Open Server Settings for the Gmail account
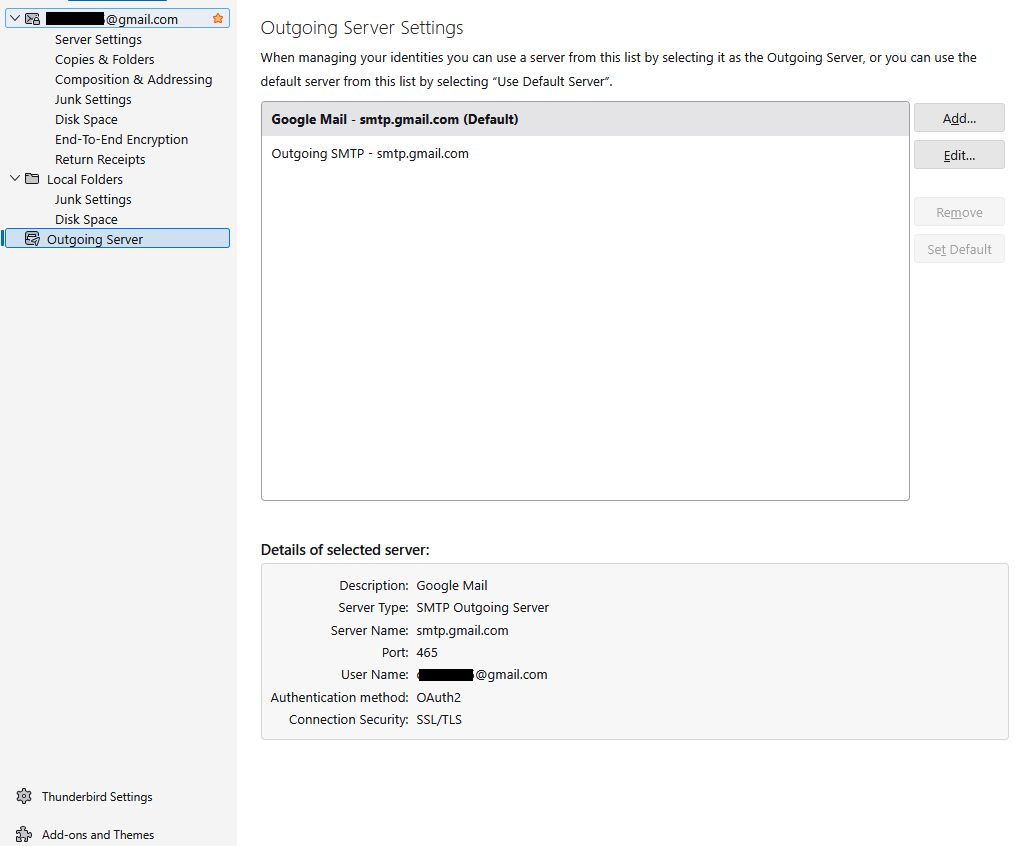This screenshot has height=846, width=1015. (x=98, y=39)
